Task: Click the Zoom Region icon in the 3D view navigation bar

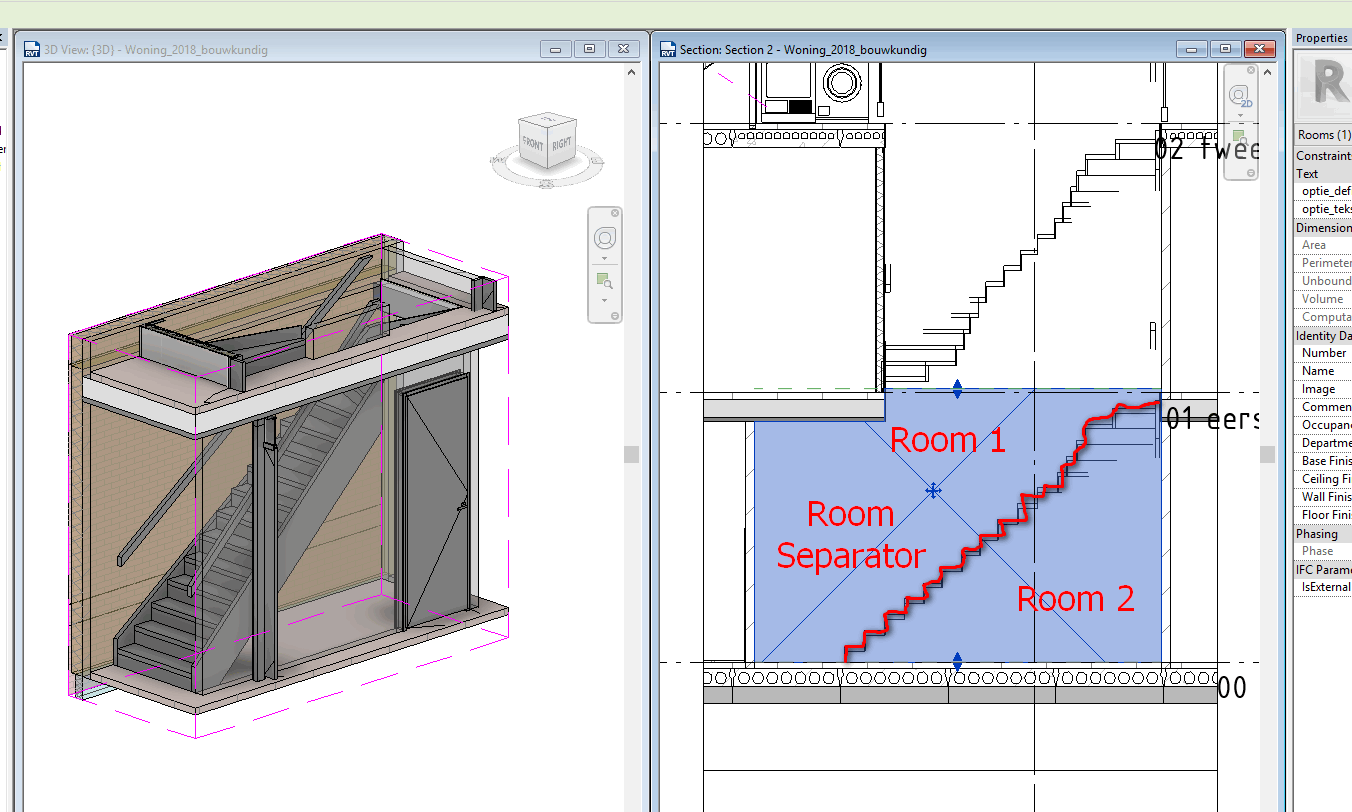Action: coord(603,281)
